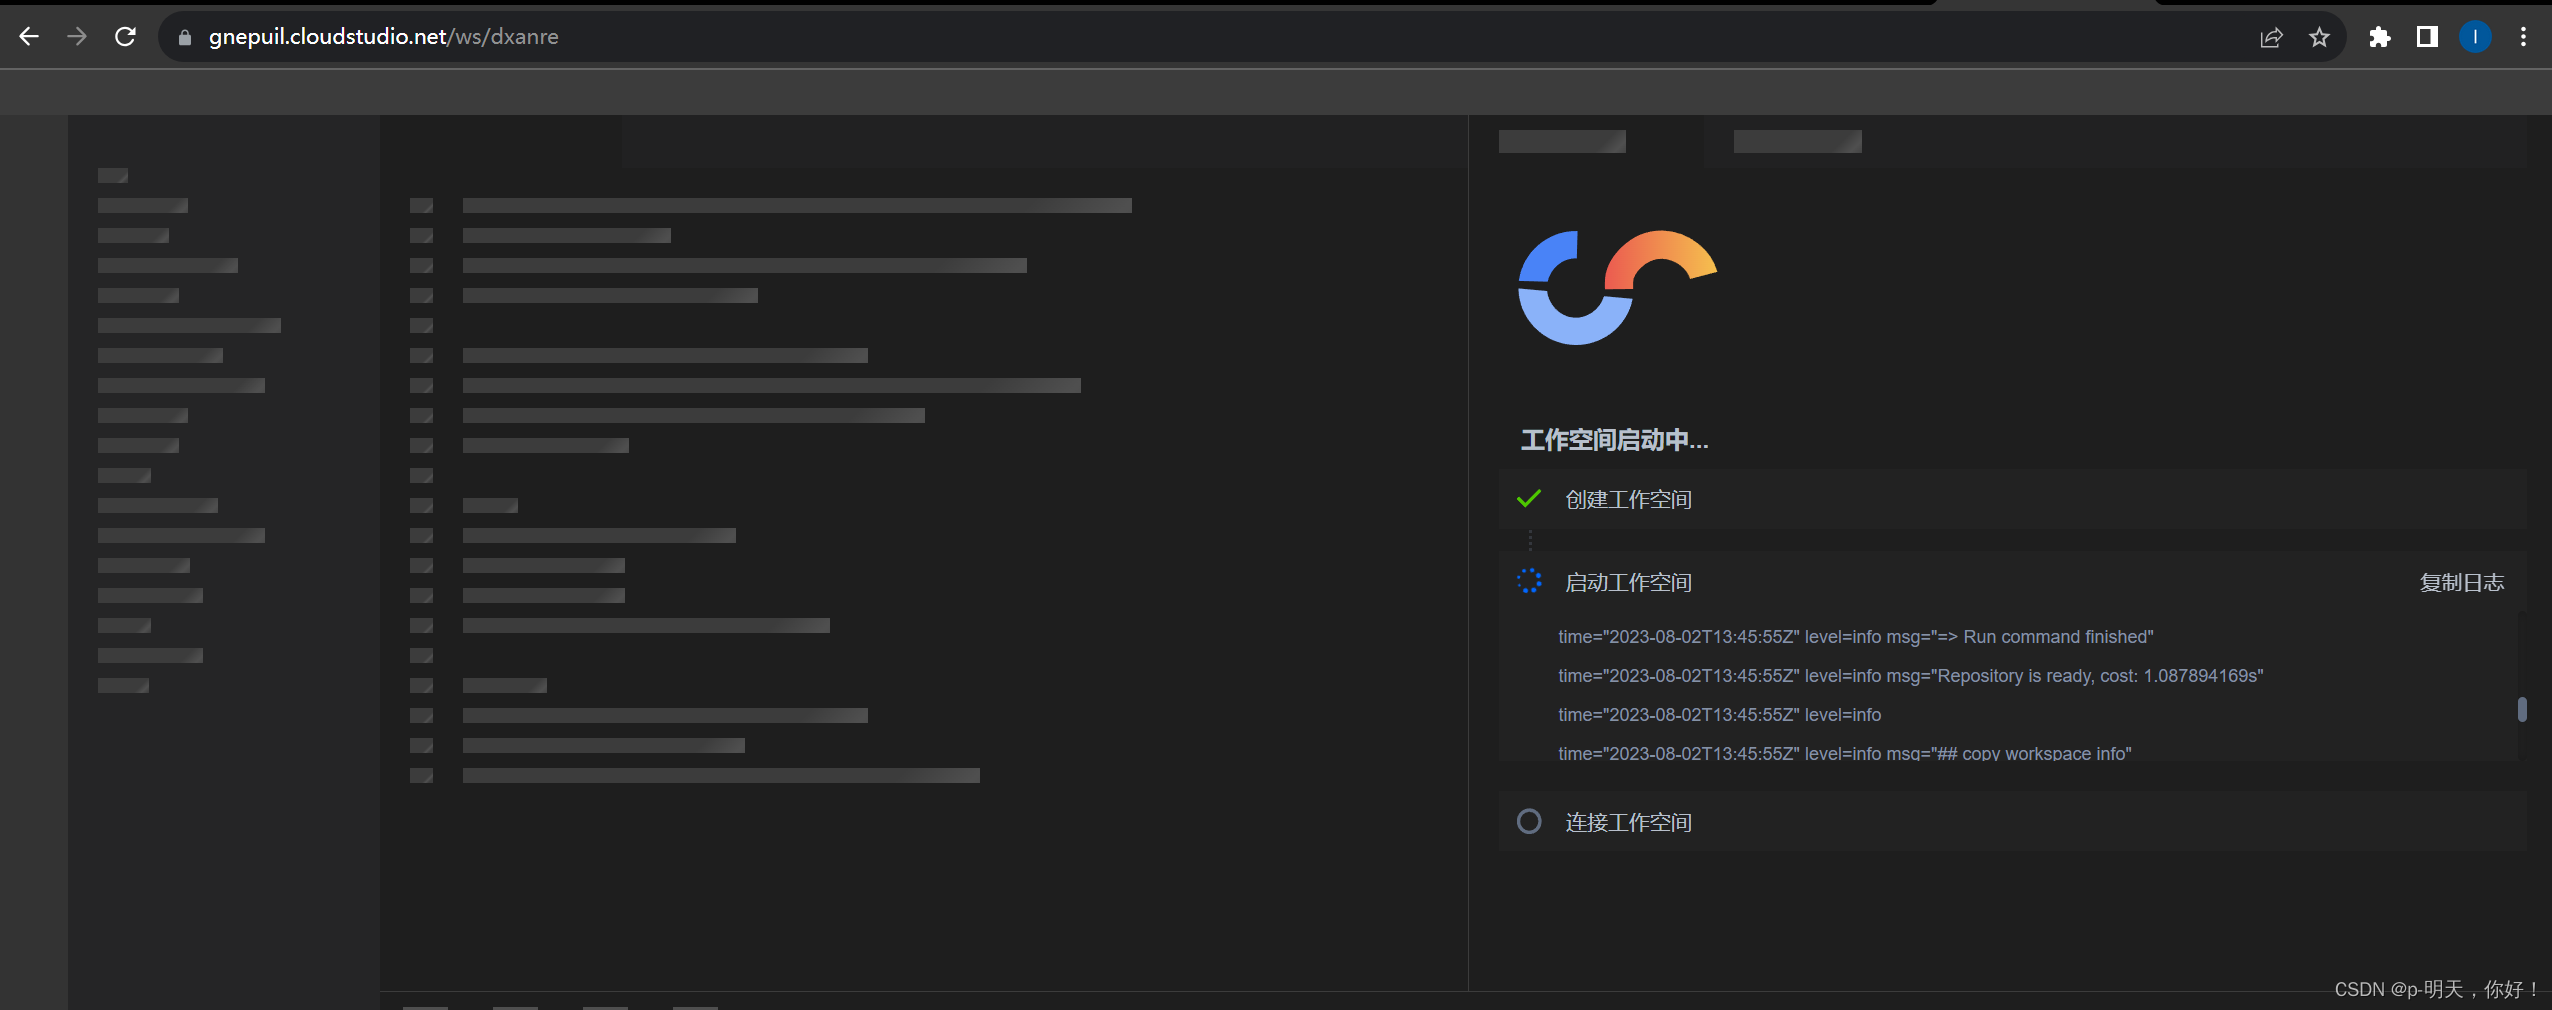Click log line 'Run command finished'
2552x1010 pixels.
(x=1856, y=637)
